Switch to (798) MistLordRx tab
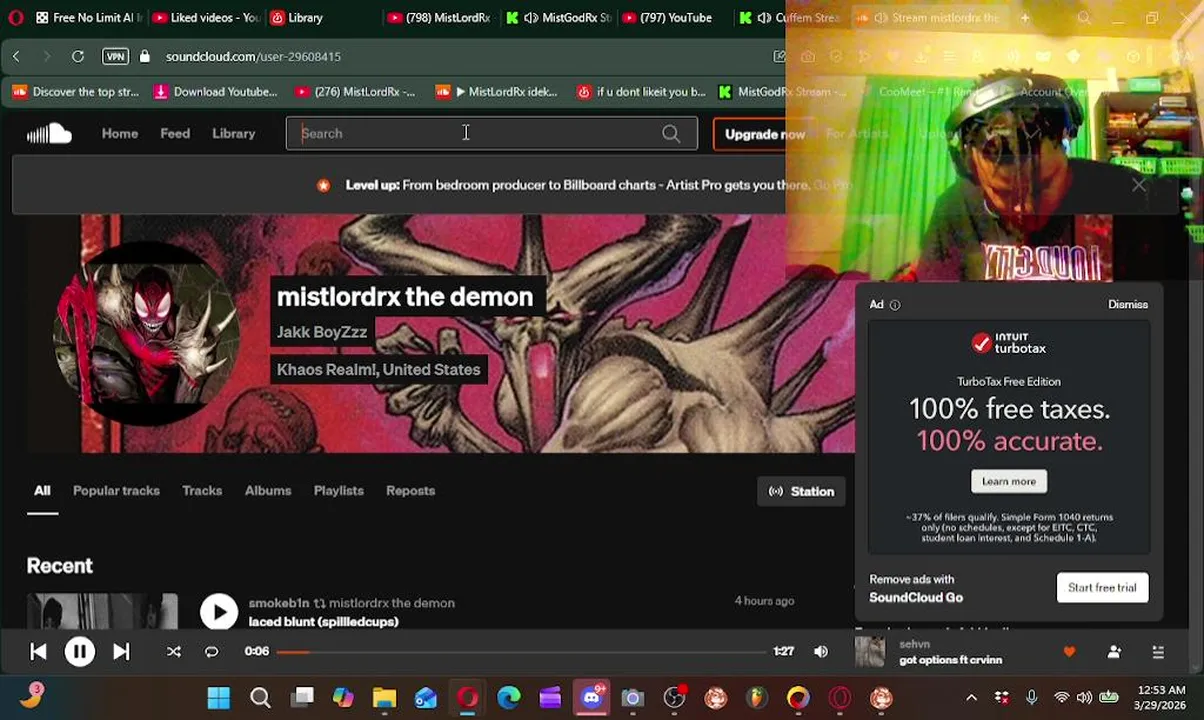 (x=440, y=18)
